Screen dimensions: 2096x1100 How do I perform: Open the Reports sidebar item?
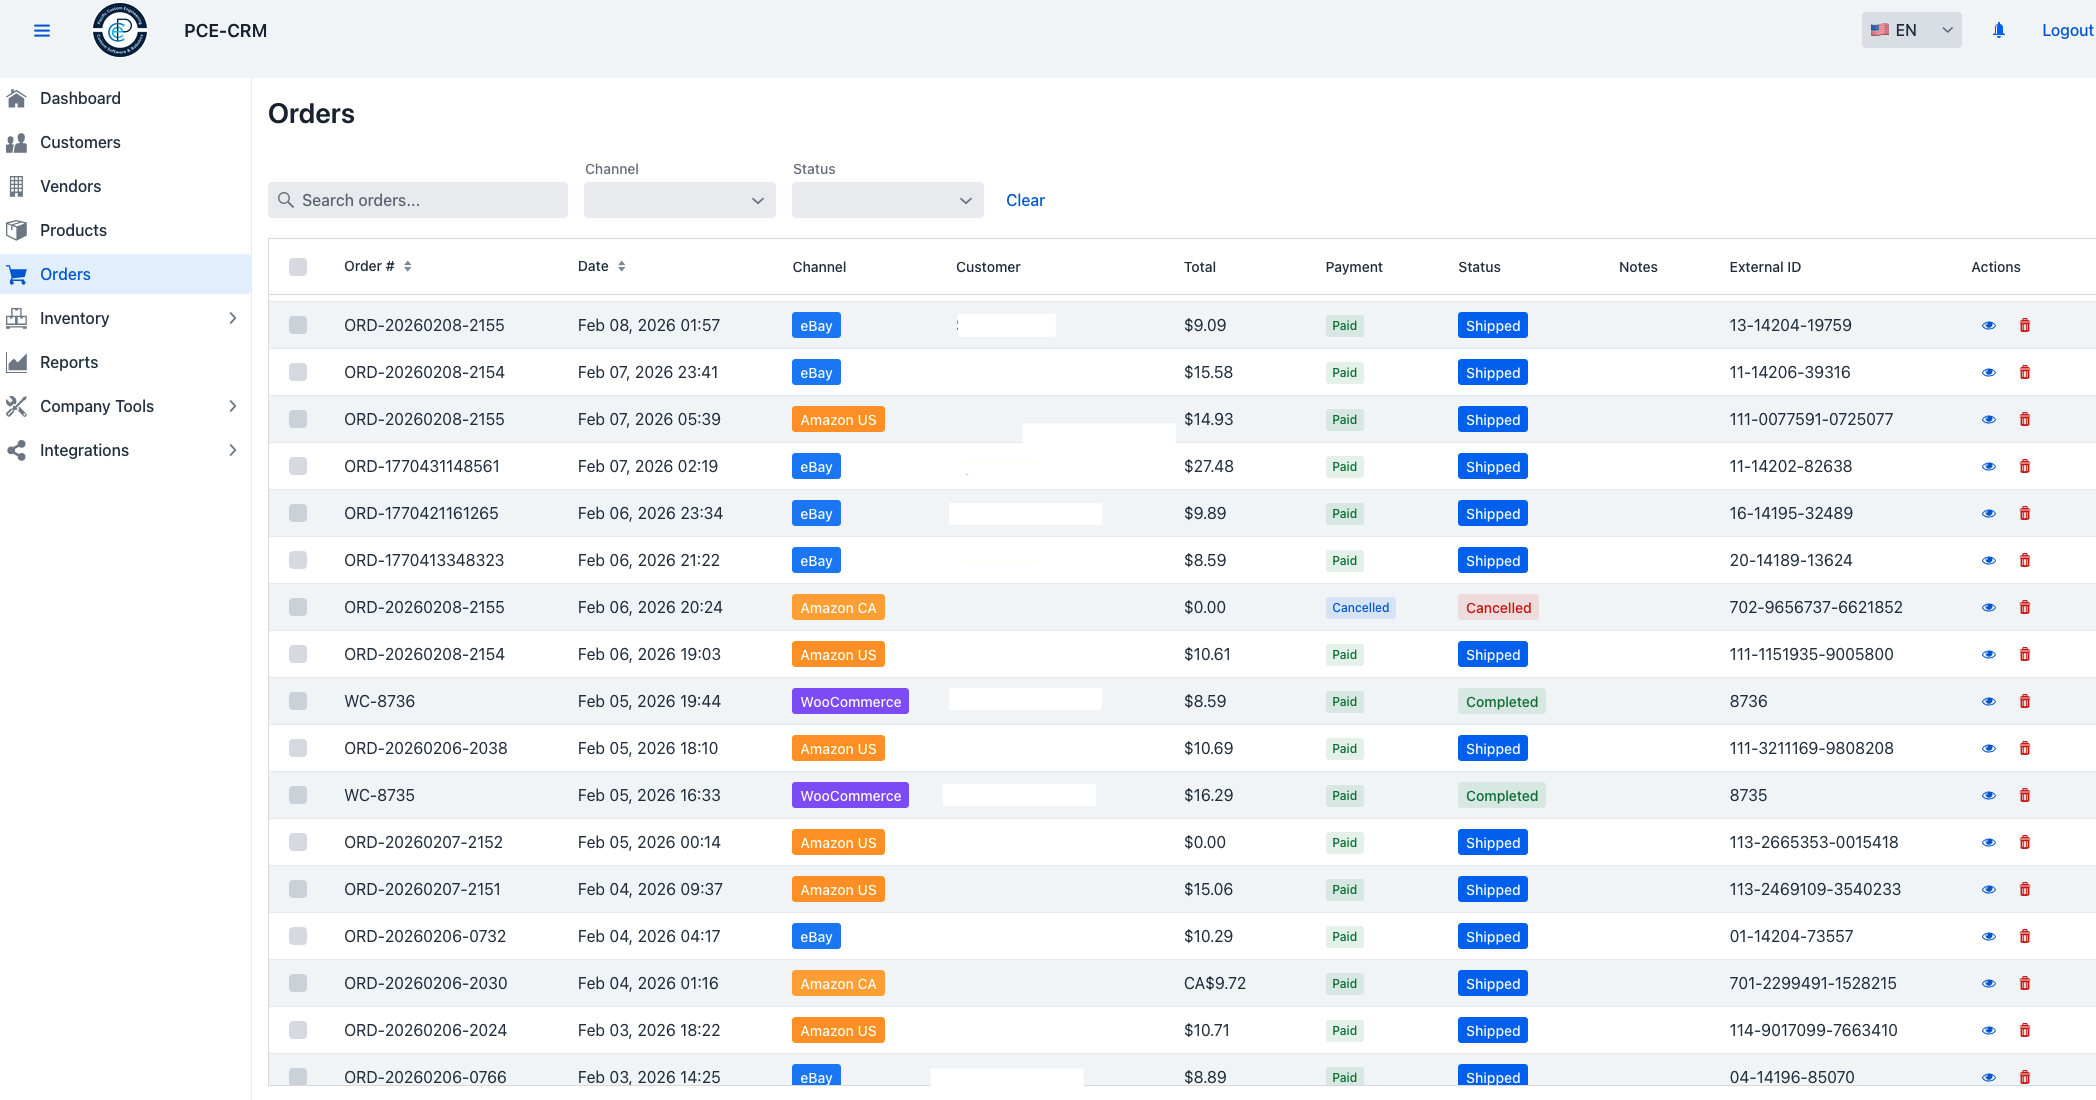[x=69, y=362]
